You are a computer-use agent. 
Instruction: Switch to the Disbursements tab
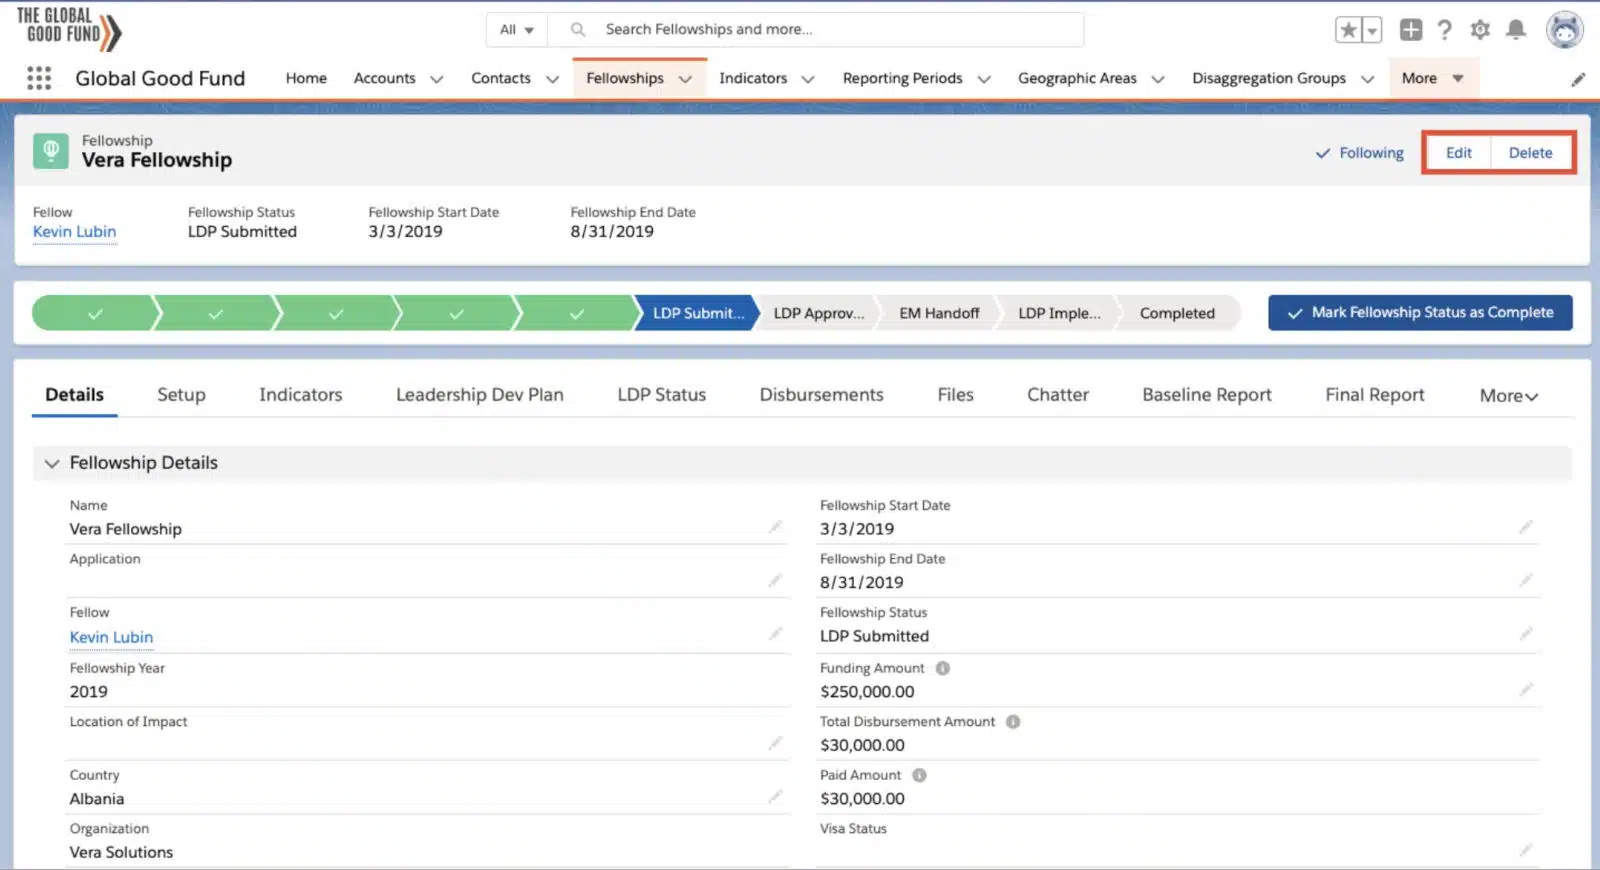(821, 395)
